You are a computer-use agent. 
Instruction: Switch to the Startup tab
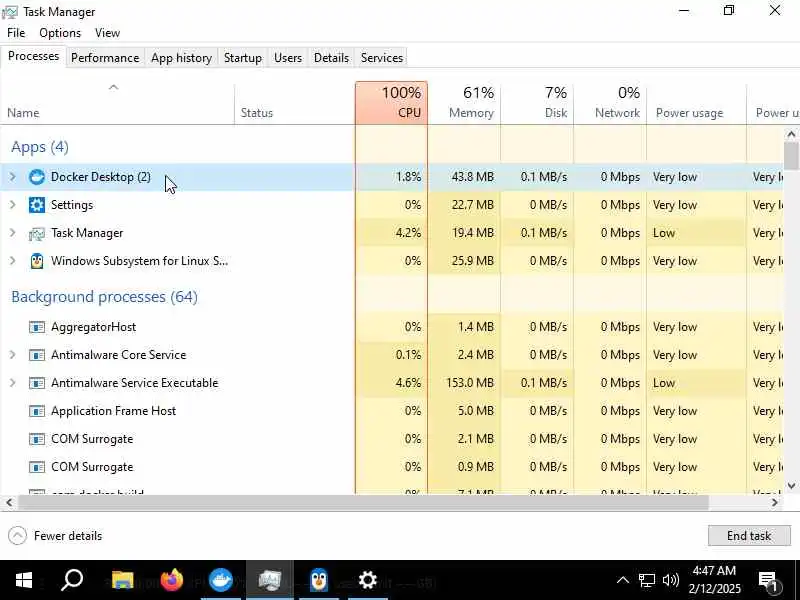(243, 58)
